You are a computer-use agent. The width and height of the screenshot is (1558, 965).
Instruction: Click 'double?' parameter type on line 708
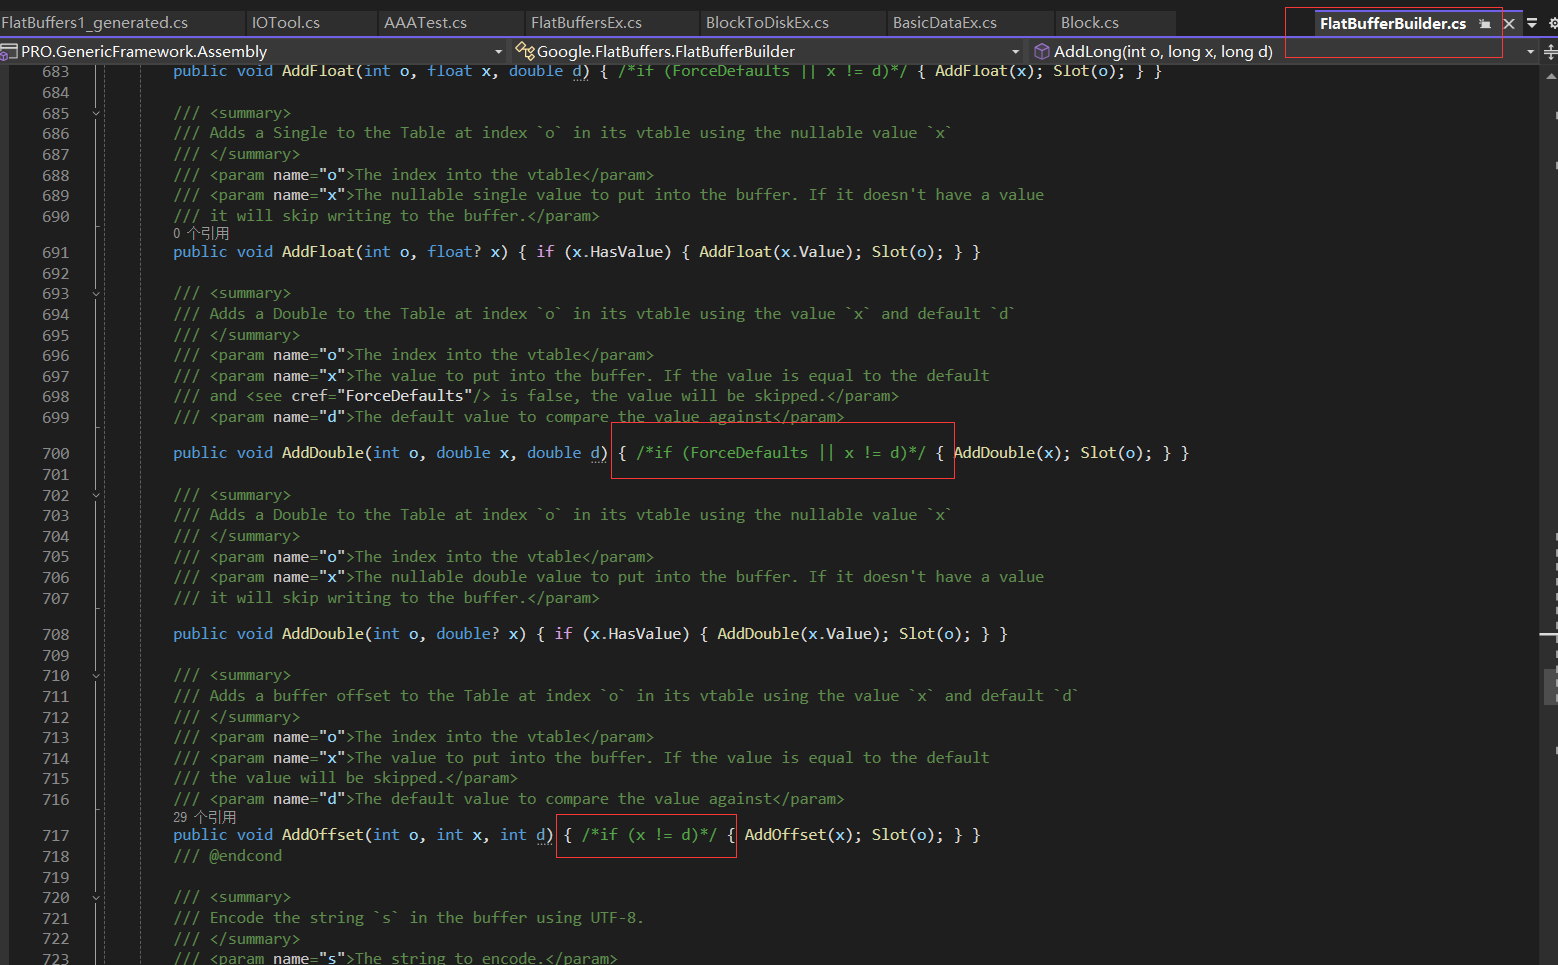pos(467,634)
